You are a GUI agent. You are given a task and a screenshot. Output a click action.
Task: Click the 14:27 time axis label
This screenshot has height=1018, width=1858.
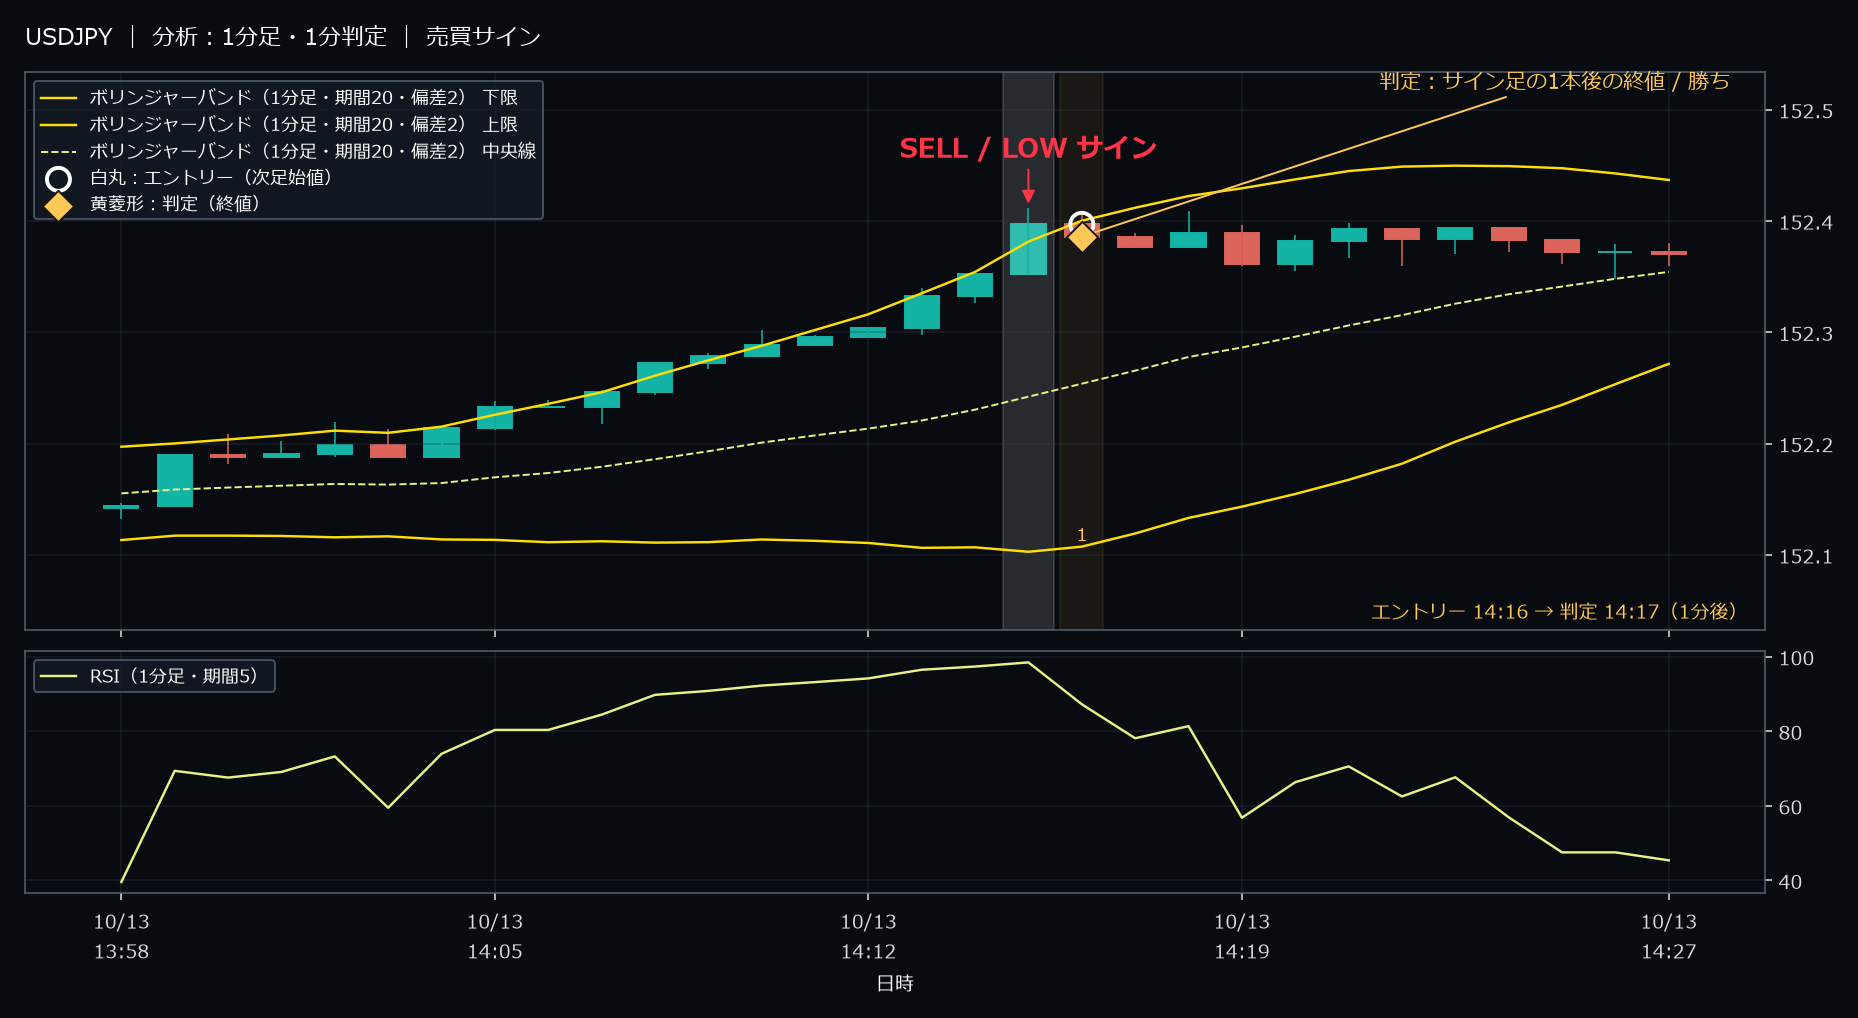[x=1669, y=952]
